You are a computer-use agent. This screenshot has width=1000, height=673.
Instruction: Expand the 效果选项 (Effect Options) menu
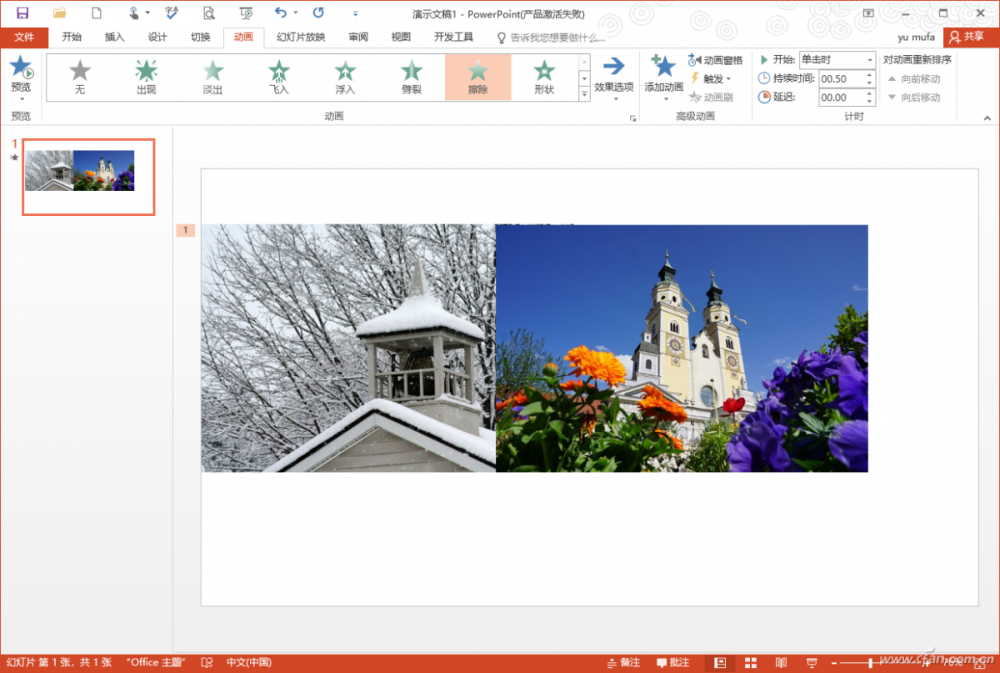click(x=613, y=76)
